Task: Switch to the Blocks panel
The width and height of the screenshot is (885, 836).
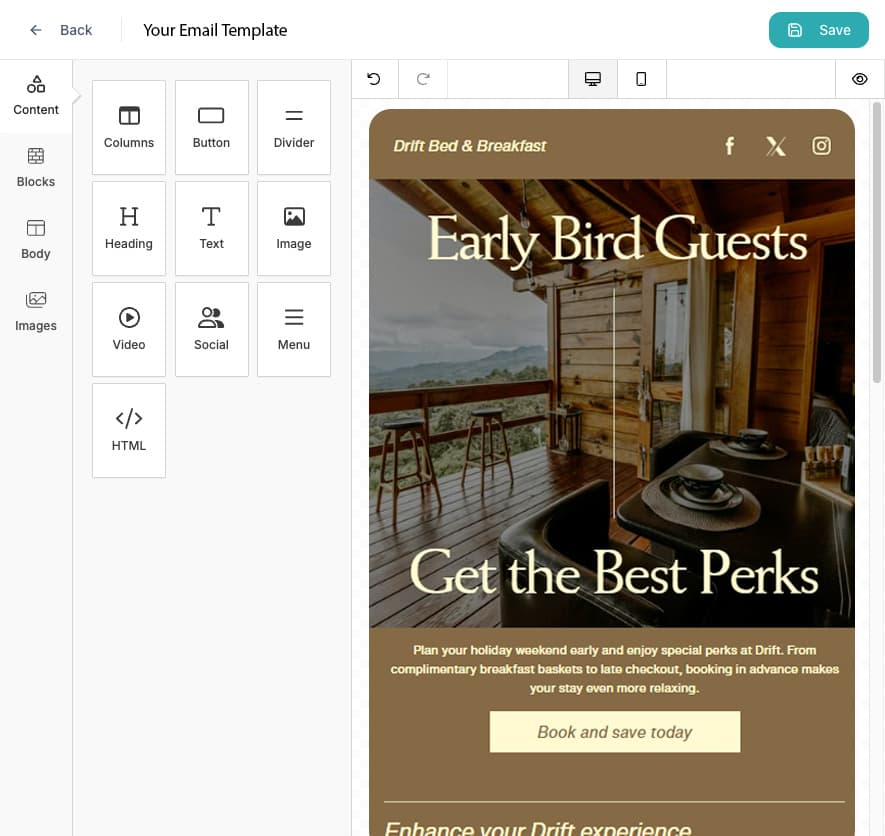Action: 36,167
